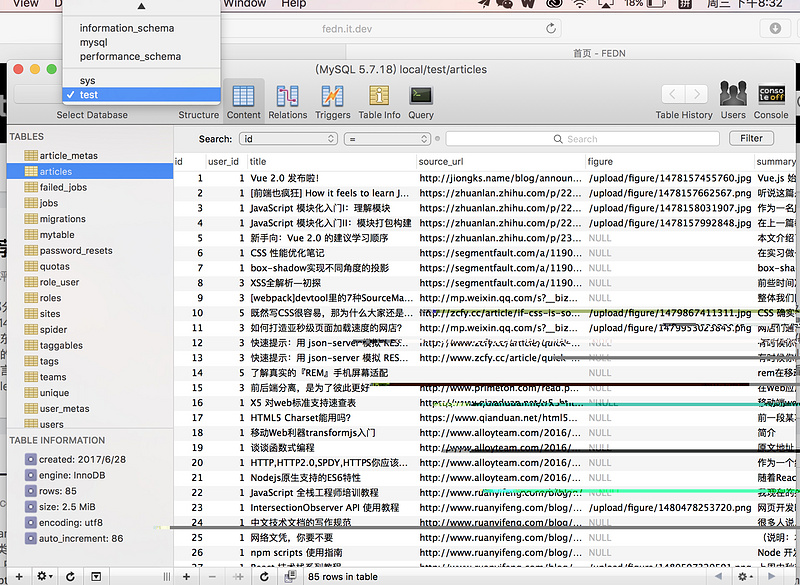Open the Table Info view

tap(379, 102)
